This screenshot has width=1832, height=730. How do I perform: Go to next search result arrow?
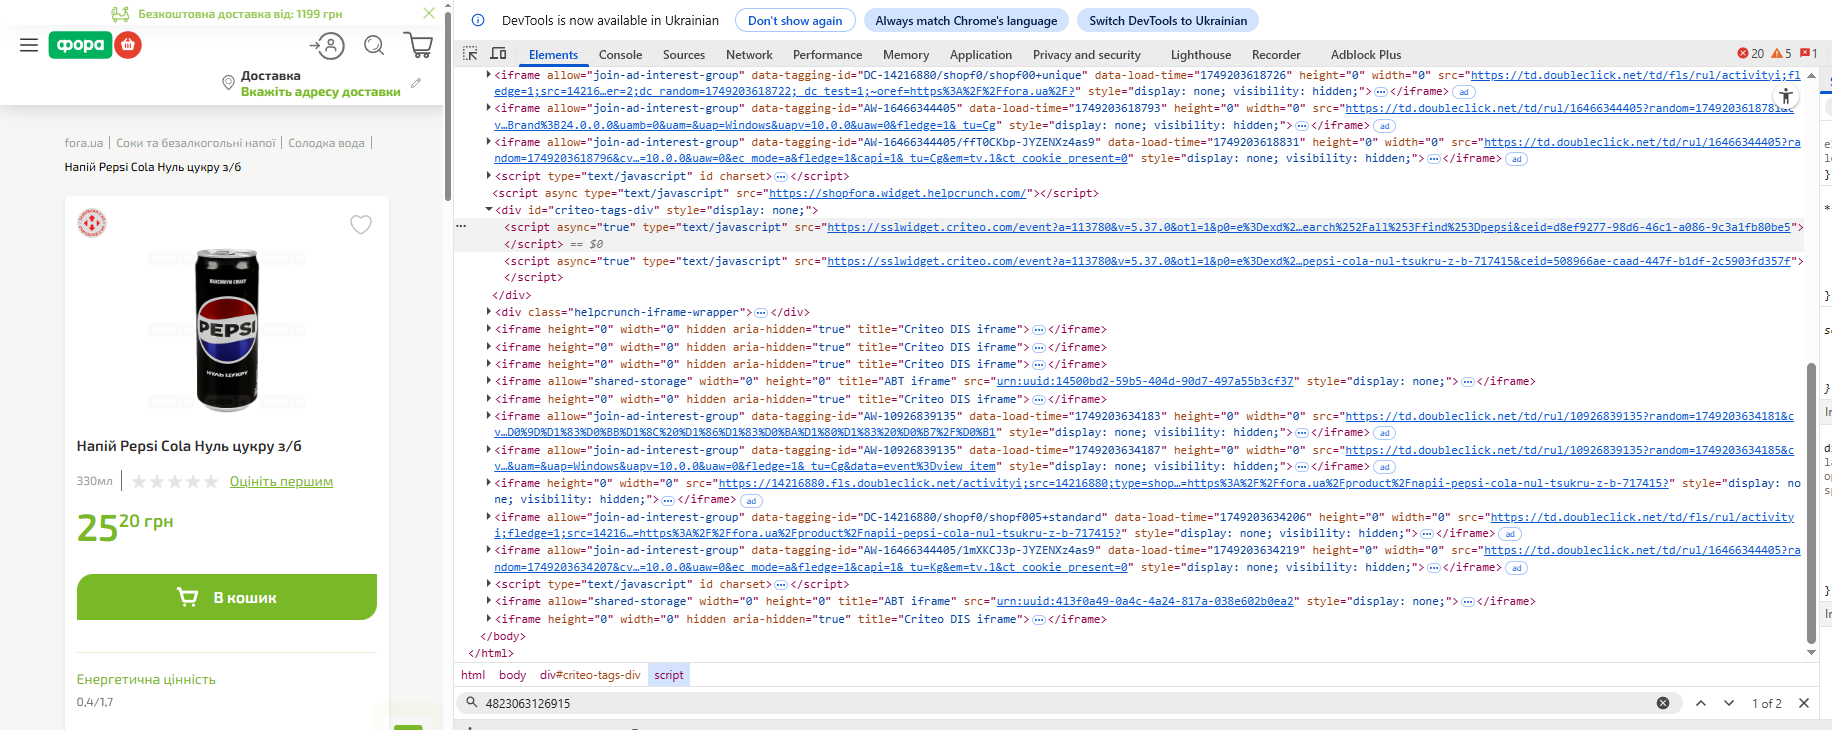pyautogui.click(x=1729, y=703)
